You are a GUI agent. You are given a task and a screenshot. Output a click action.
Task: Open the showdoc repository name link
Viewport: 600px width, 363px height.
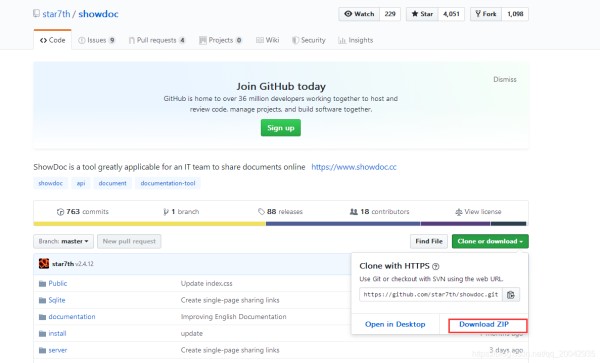(98, 14)
